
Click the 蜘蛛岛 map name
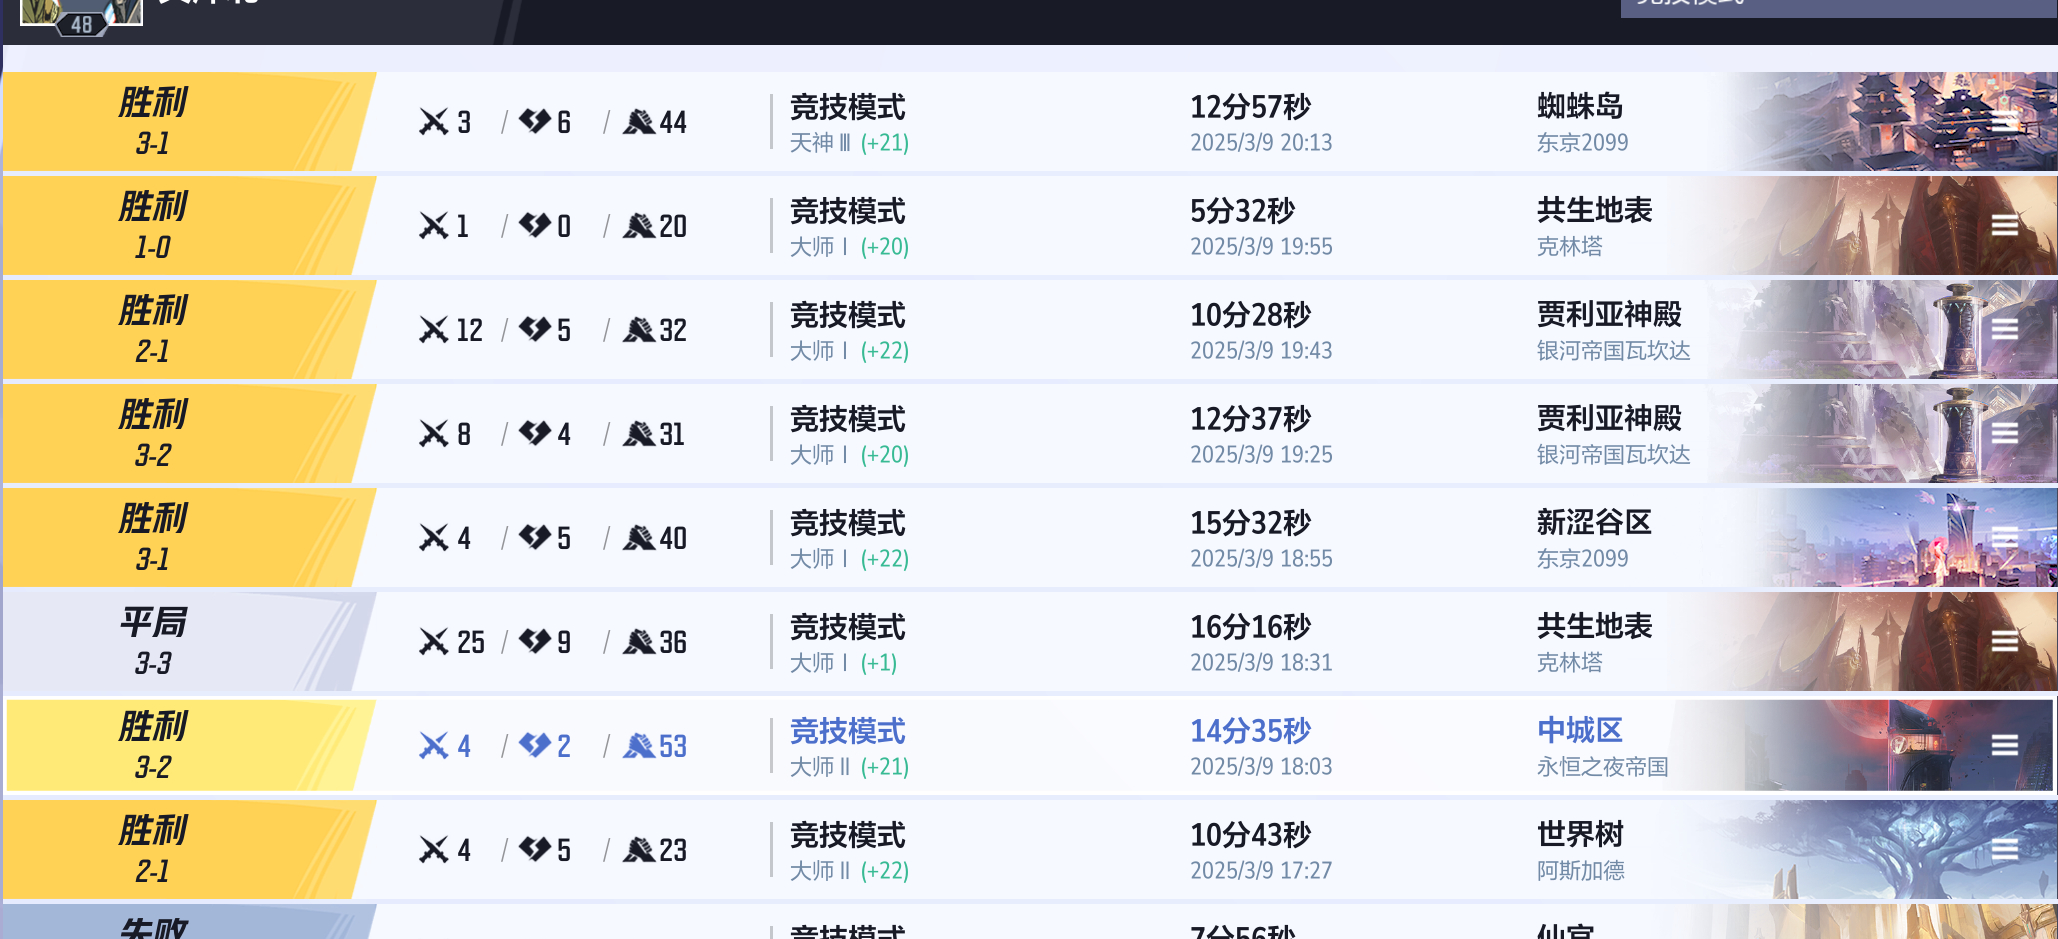[1580, 105]
